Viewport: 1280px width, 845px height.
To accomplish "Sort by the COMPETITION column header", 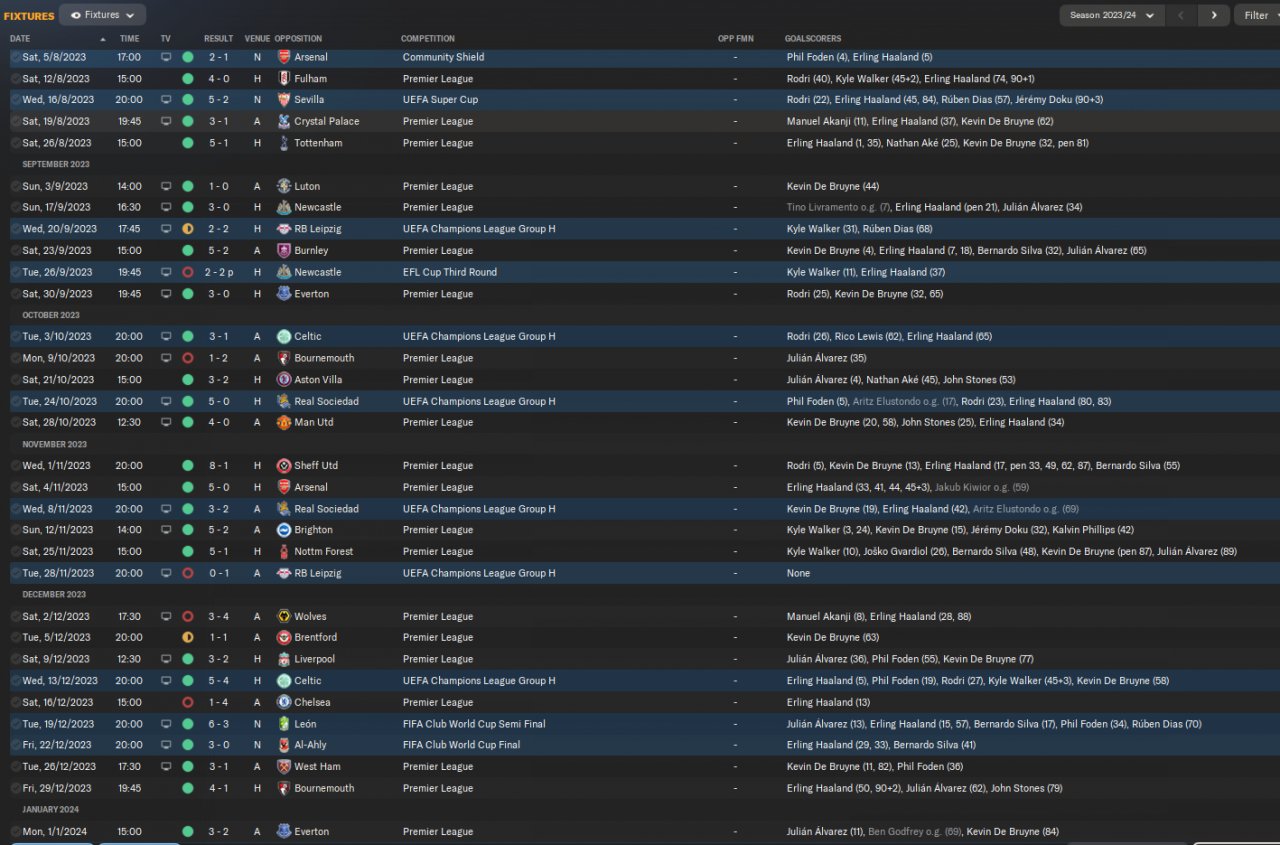I will click(x=428, y=39).
